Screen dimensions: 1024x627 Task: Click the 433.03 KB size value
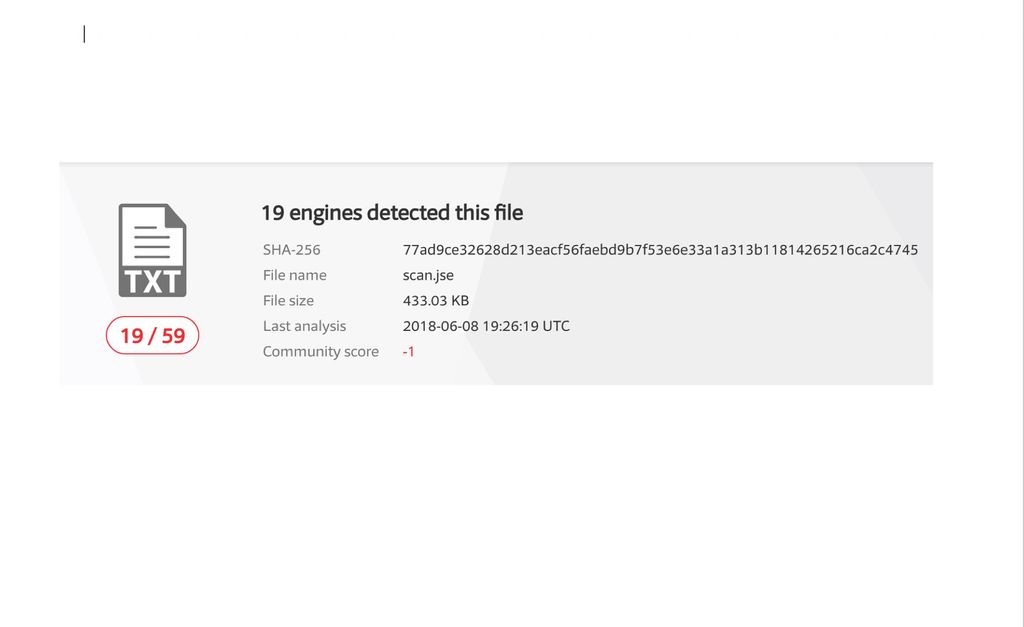[x=436, y=300]
